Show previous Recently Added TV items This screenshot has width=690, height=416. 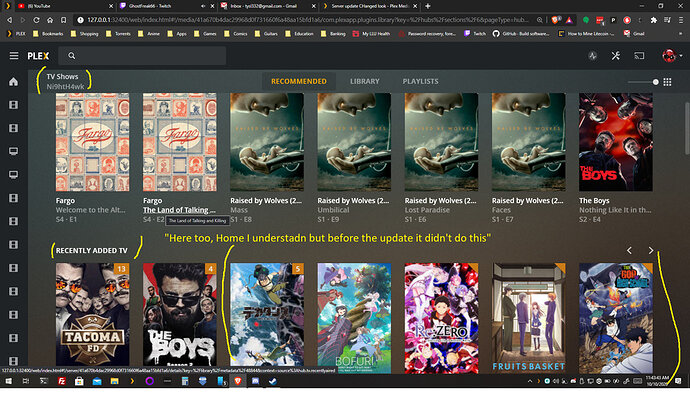[629, 250]
